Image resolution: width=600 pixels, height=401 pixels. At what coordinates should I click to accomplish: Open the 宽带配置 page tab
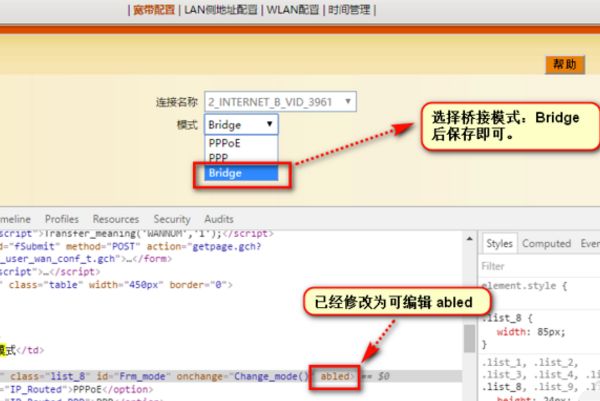click(154, 10)
